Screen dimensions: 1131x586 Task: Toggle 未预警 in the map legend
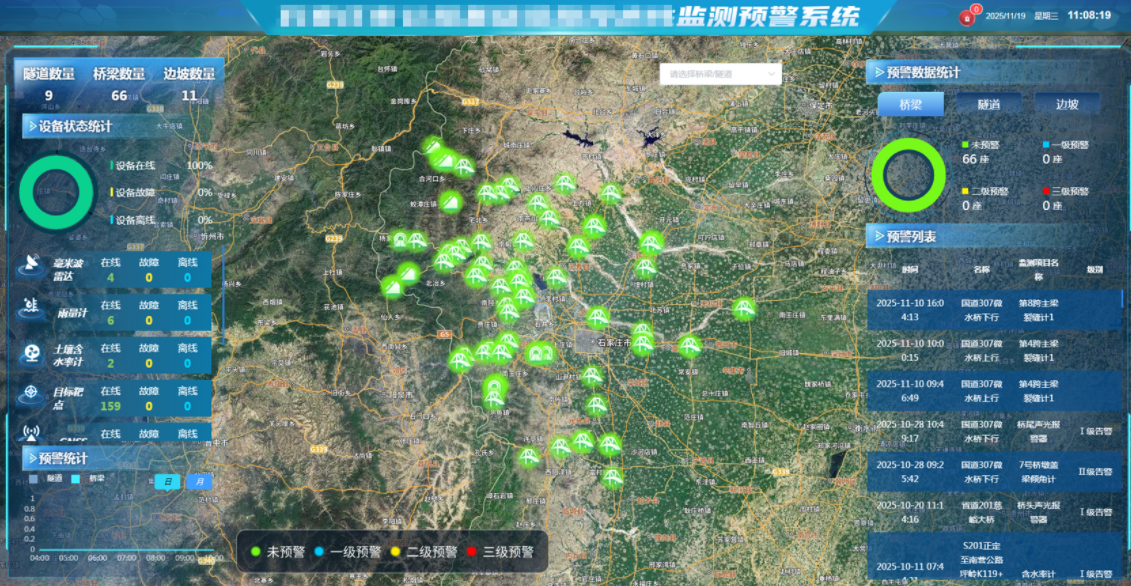[282, 551]
